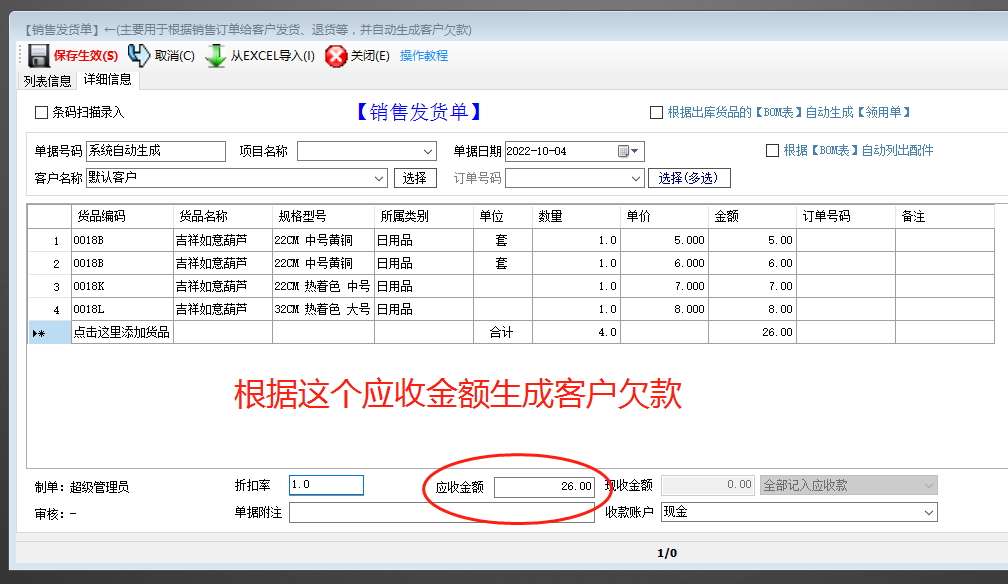Expand the 客户名称 customer dropdown

pos(377,177)
